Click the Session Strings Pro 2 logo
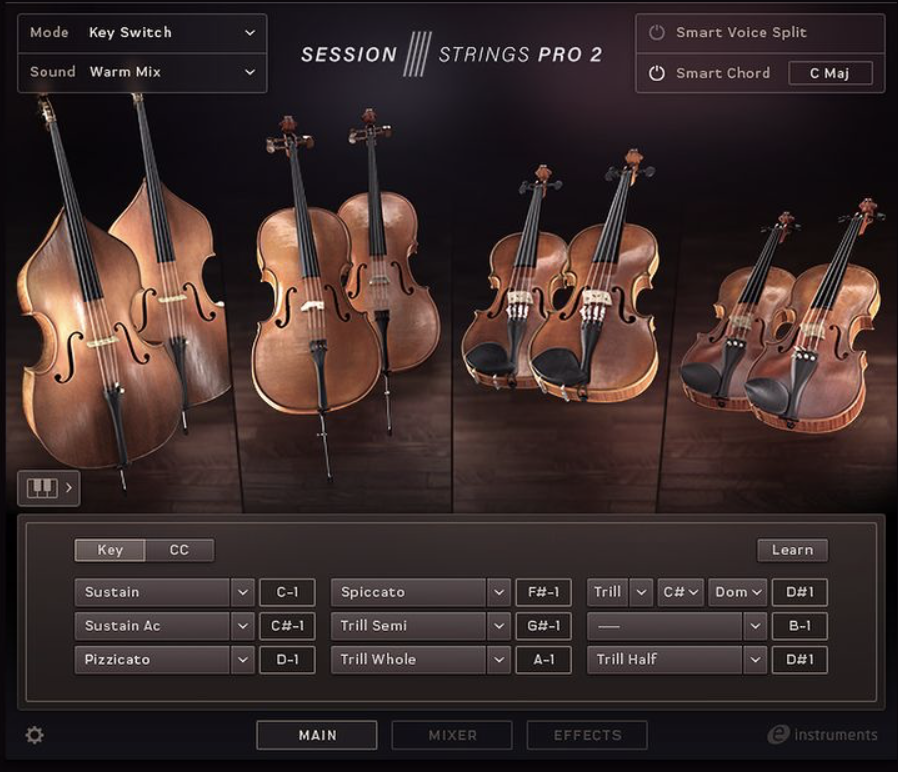The height and width of the screenshot is (772, 898). 449,53
